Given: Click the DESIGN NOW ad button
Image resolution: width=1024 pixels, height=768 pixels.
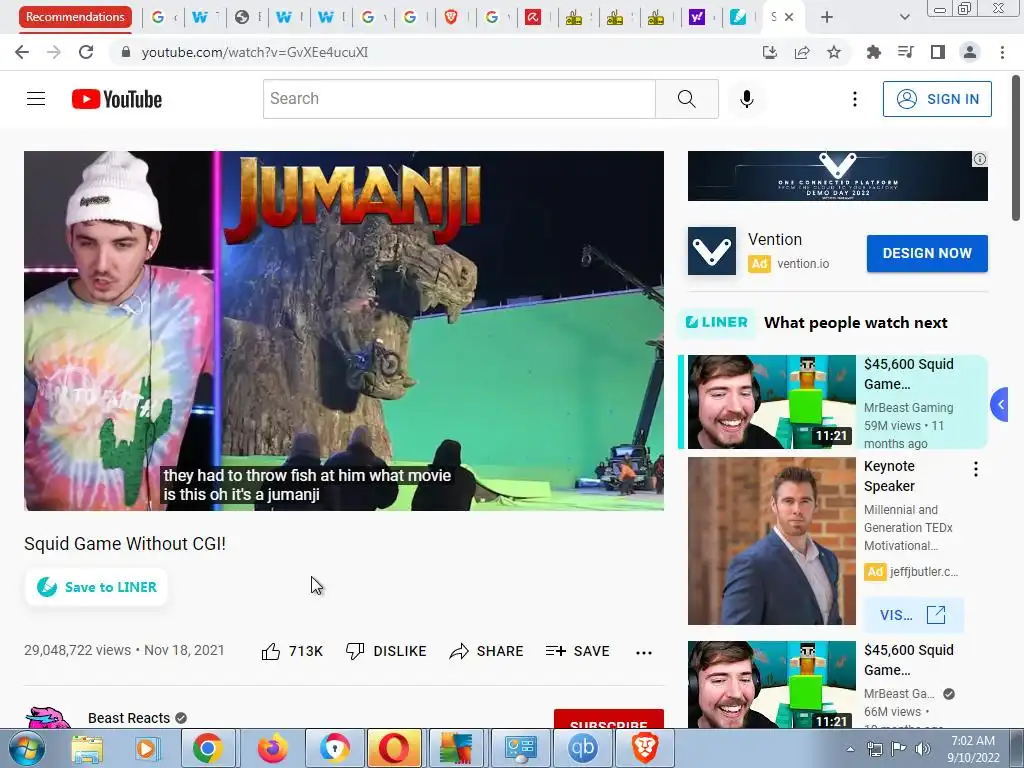Looking at the screenshot, I should pyautogui.click(x=927, y=253).
